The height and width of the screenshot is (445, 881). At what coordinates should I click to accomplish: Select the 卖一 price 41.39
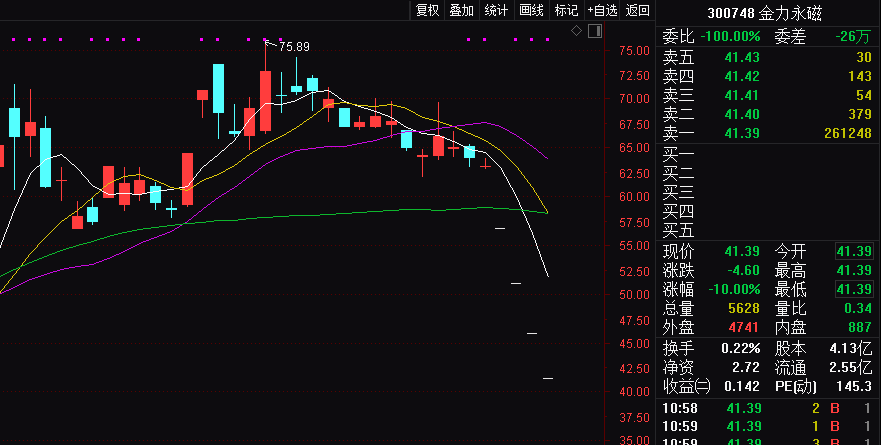742,133
